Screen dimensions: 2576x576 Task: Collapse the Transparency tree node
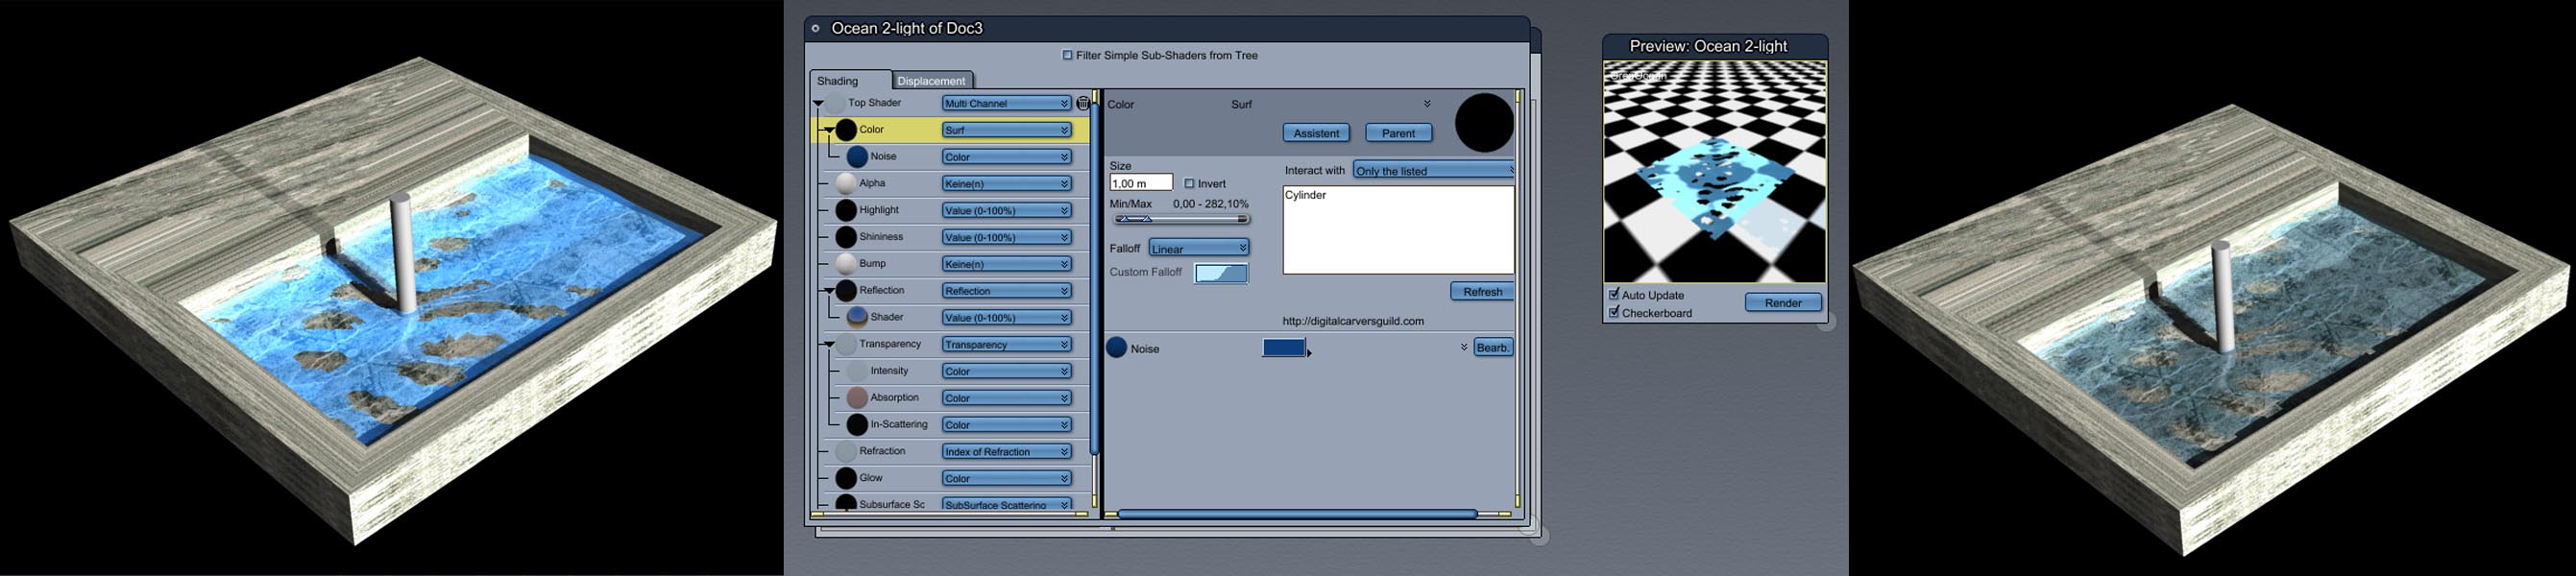pos(829,345)
